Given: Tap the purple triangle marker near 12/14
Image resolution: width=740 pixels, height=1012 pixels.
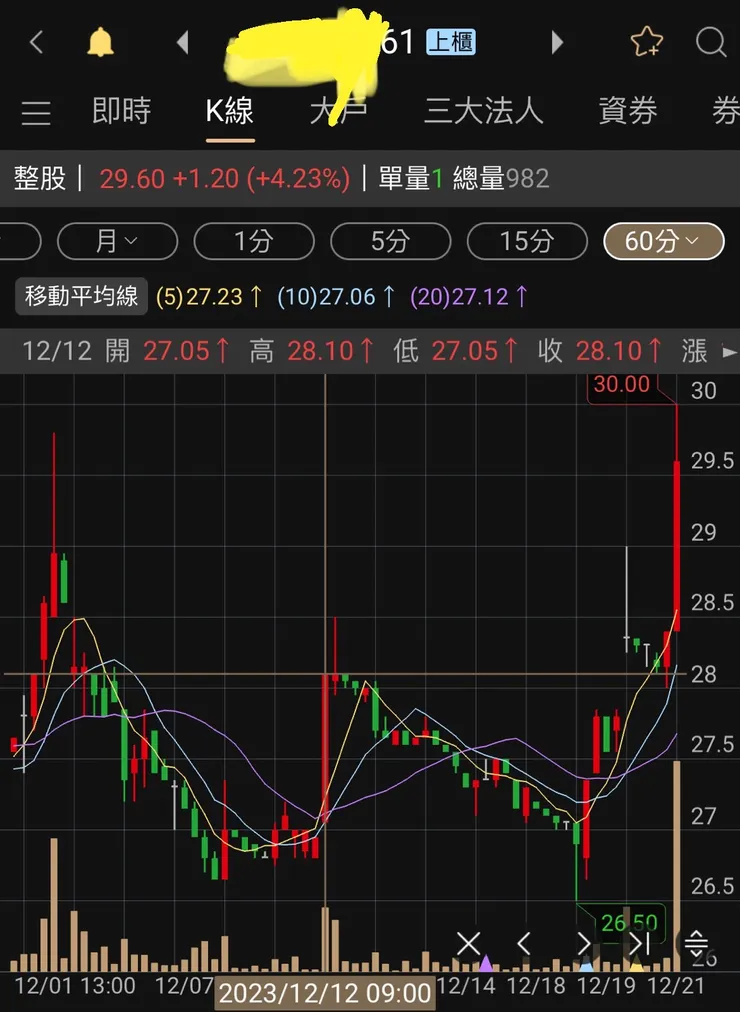Looking at the screenshot, I should pyautogui.click(x=486, y=964).
